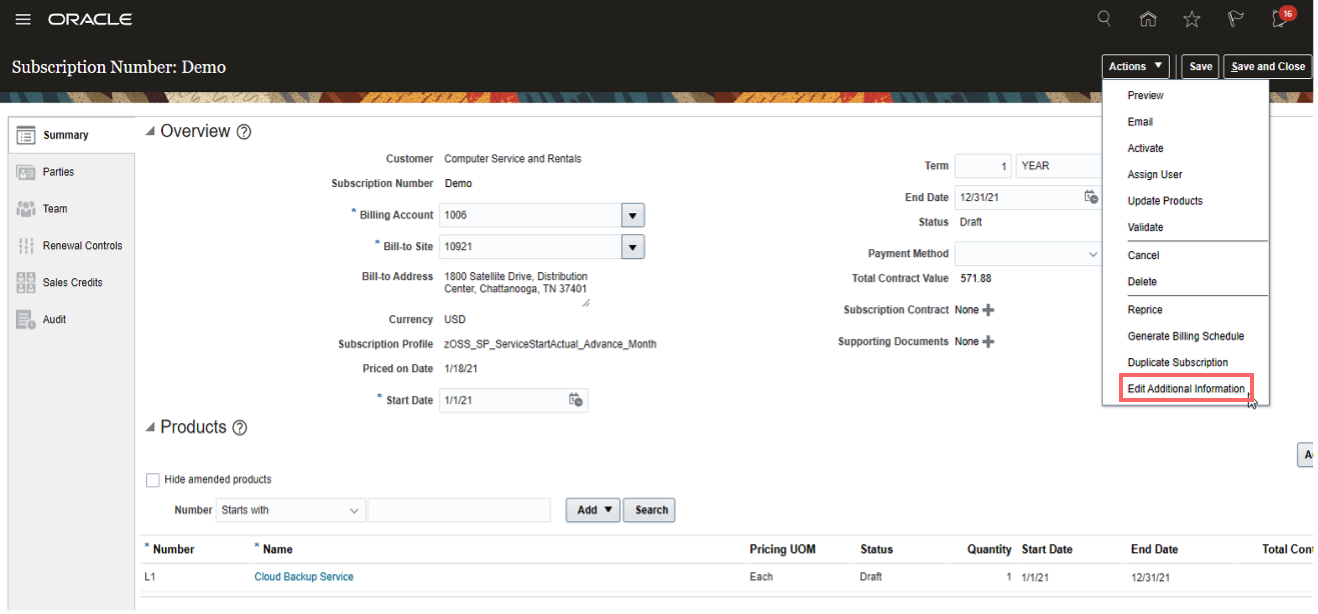Click the Products help question icon
Viewport: 1318px width, 614px height.
pos(239,428)
